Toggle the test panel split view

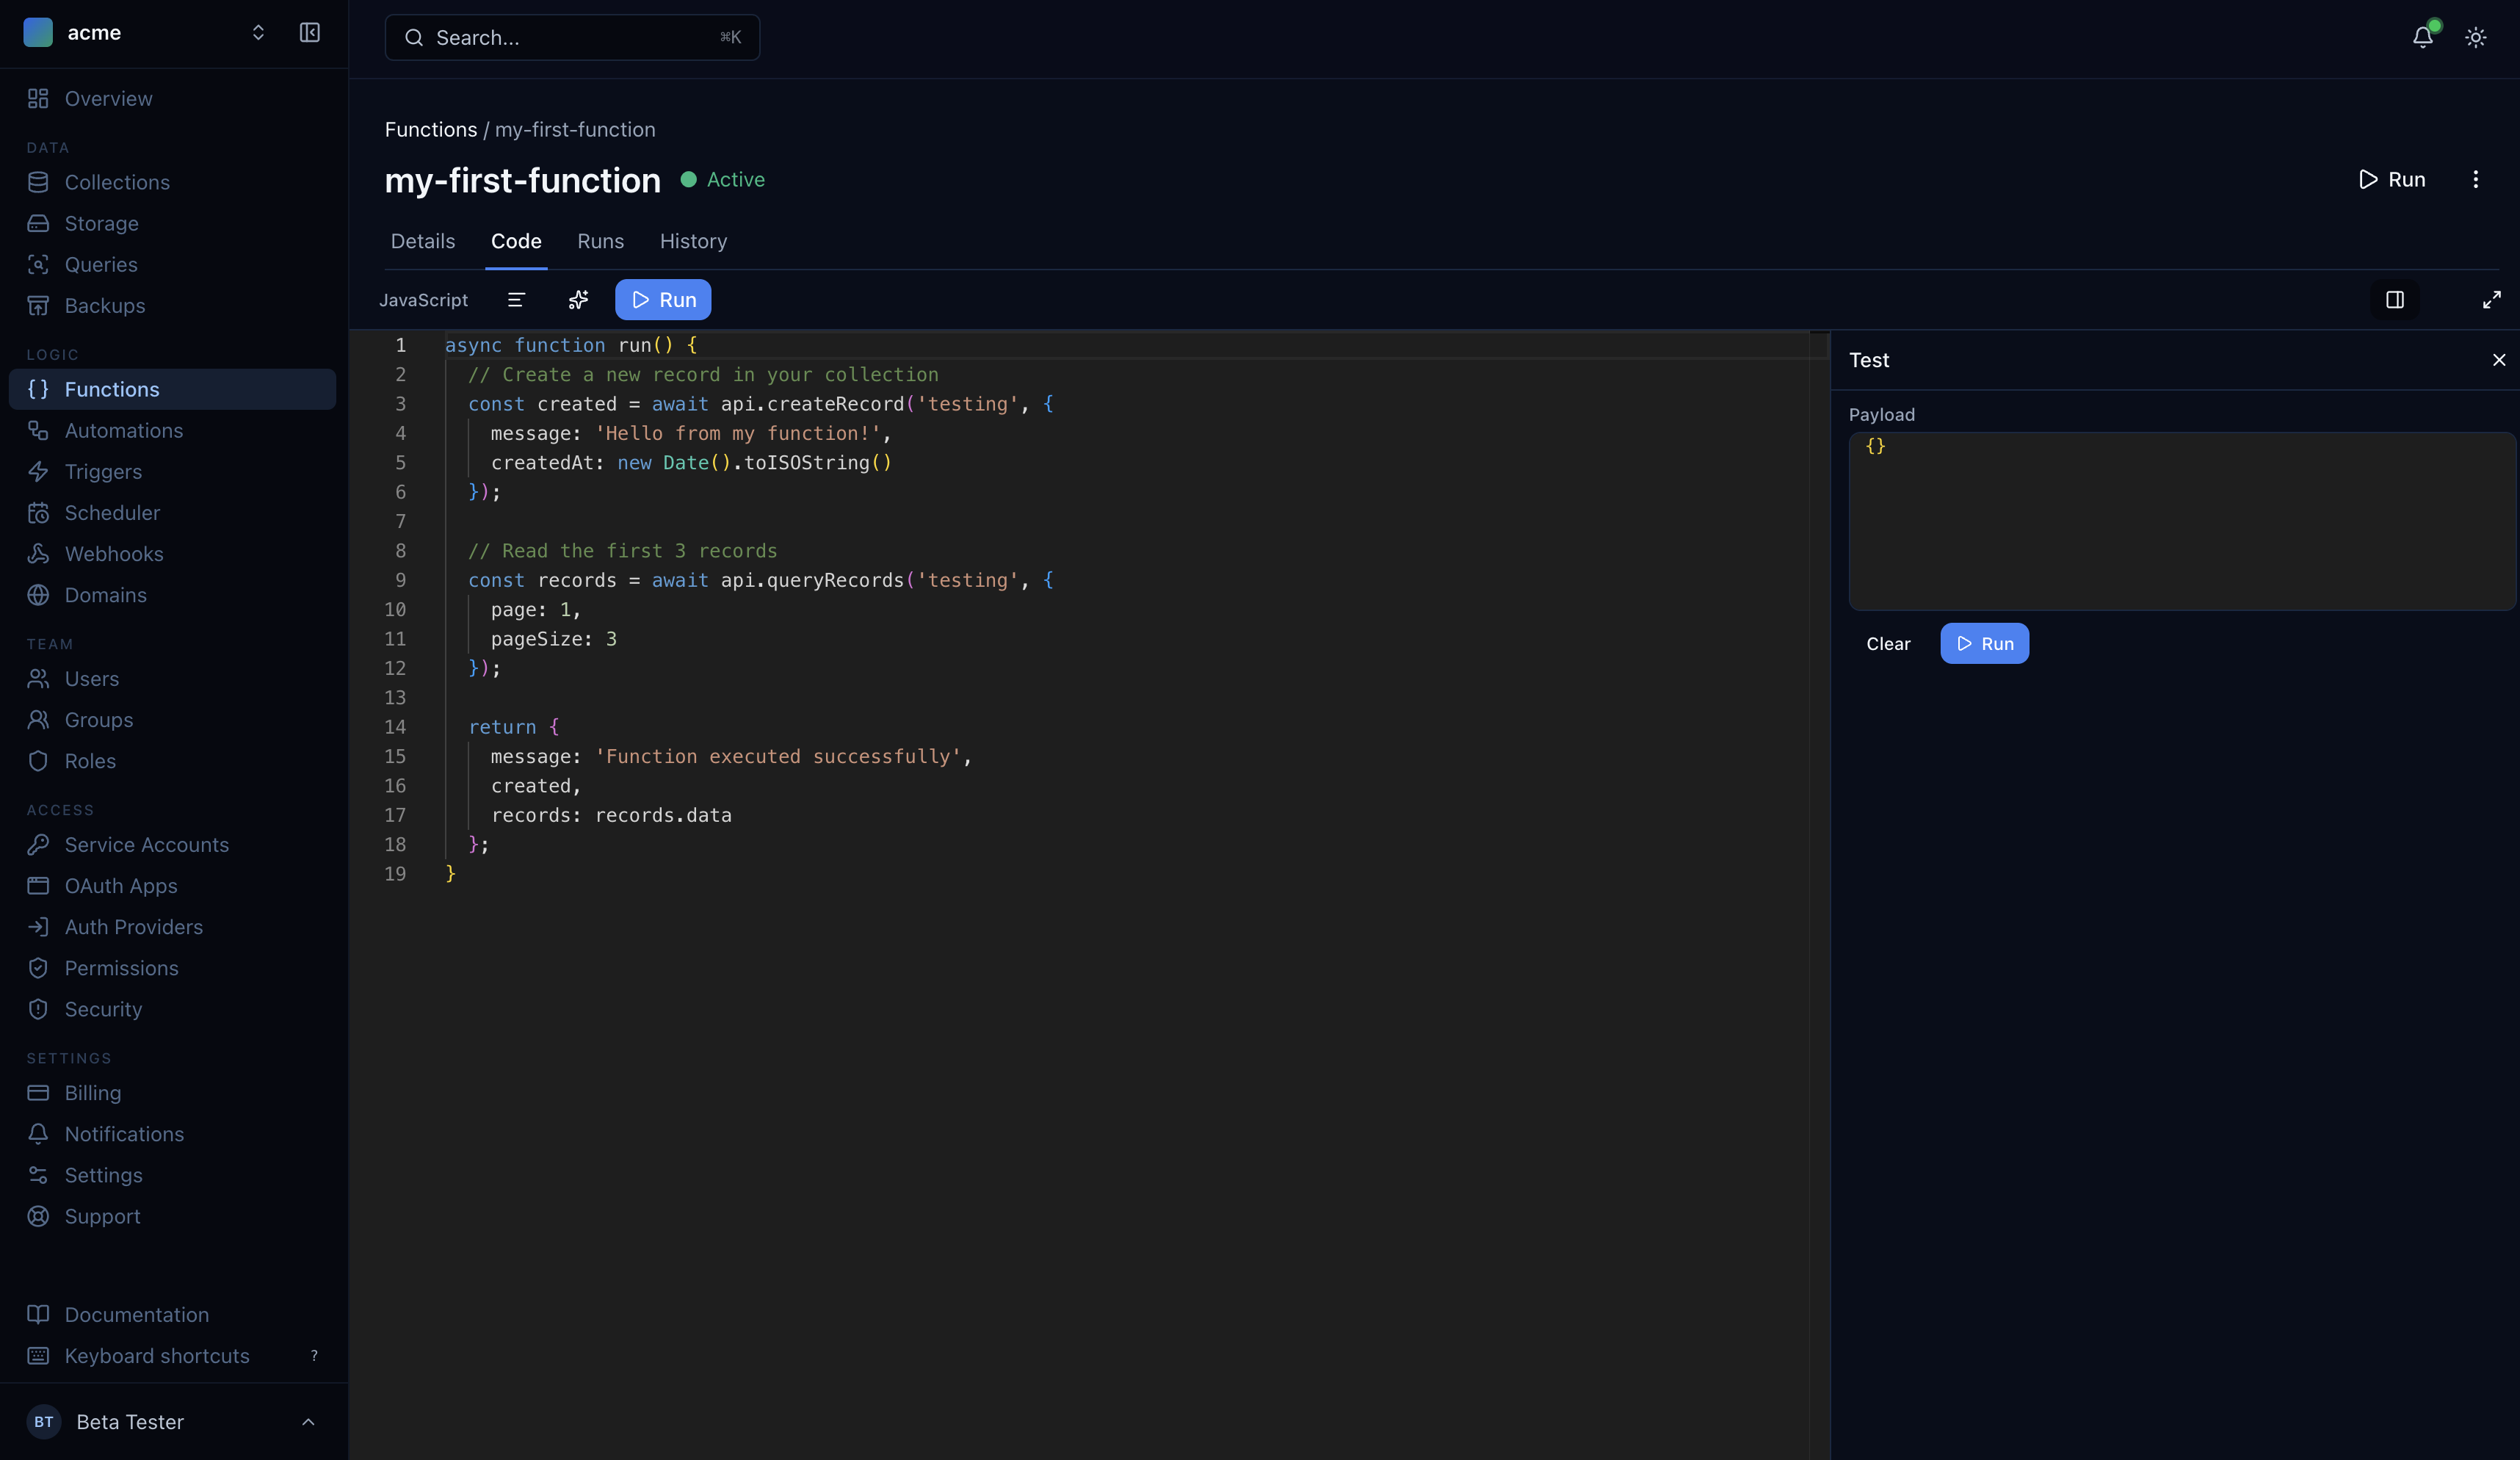click(2395, 299)
